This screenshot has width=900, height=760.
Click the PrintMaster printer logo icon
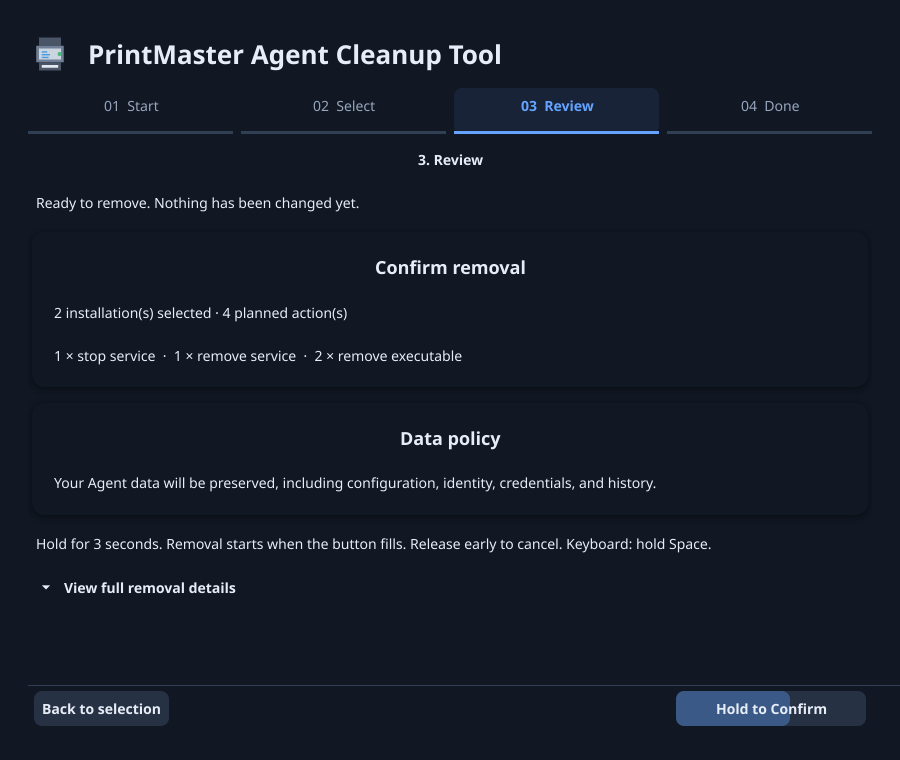[50, 55]
